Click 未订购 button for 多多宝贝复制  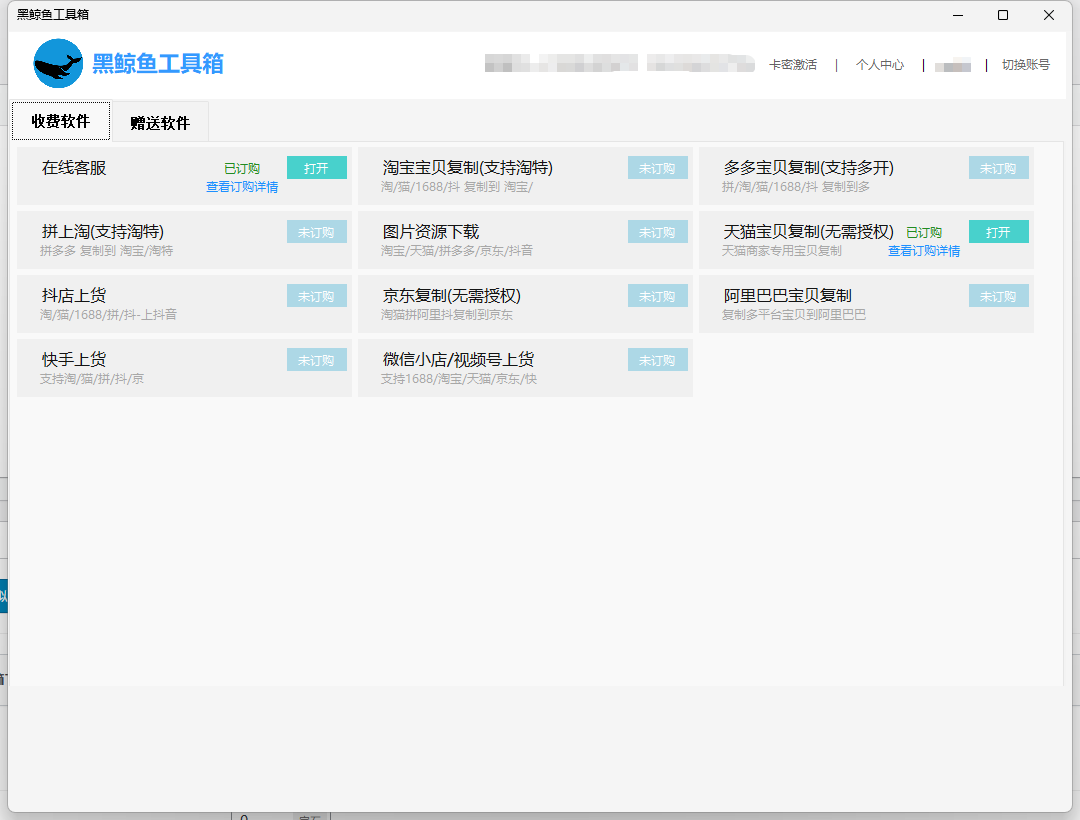pyautogui.click(x=998, y=168)
